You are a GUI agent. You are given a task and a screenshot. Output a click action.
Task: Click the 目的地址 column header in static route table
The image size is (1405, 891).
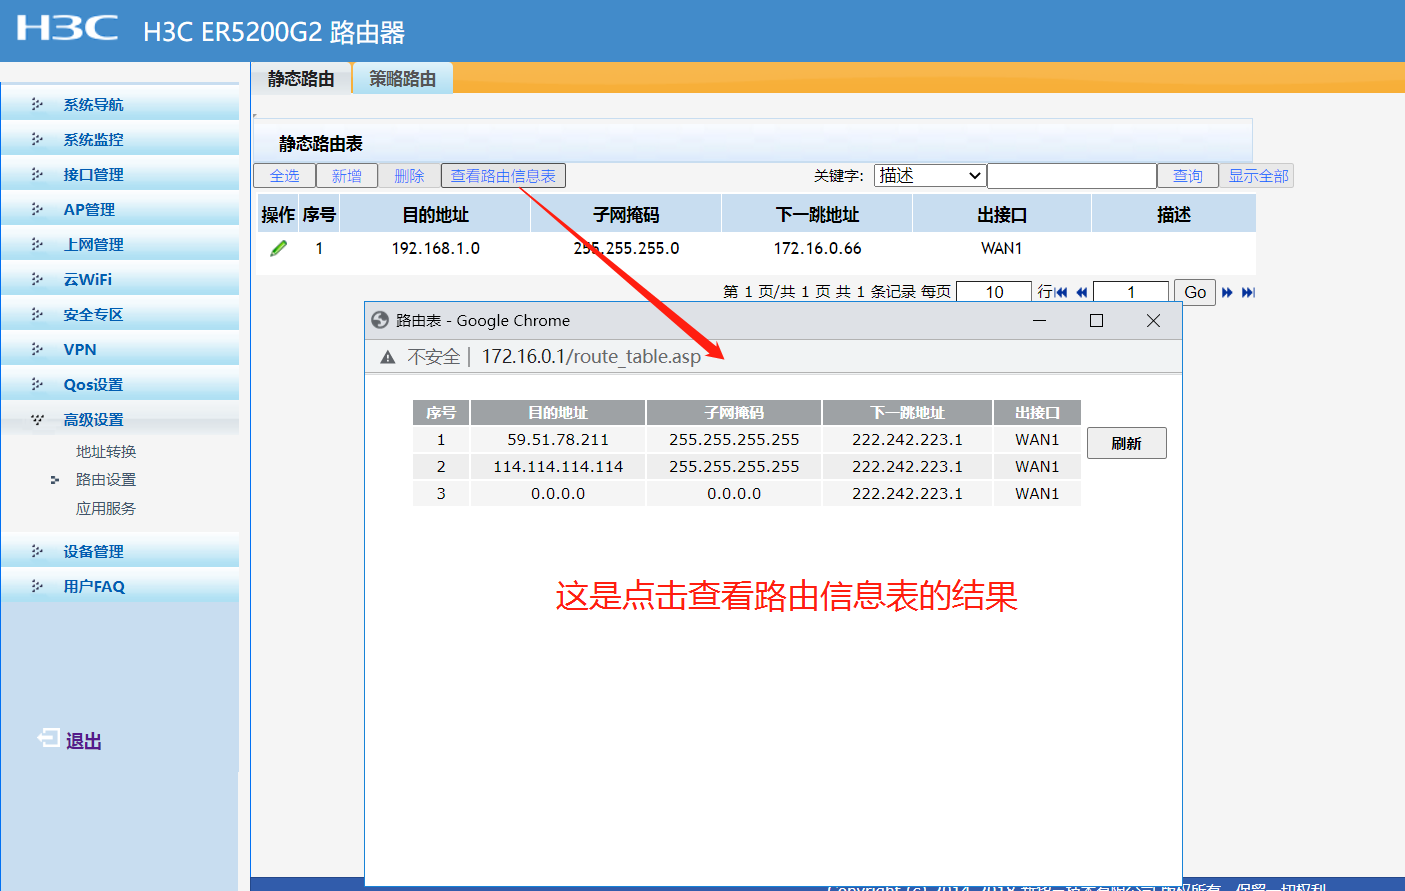point(436,214)
